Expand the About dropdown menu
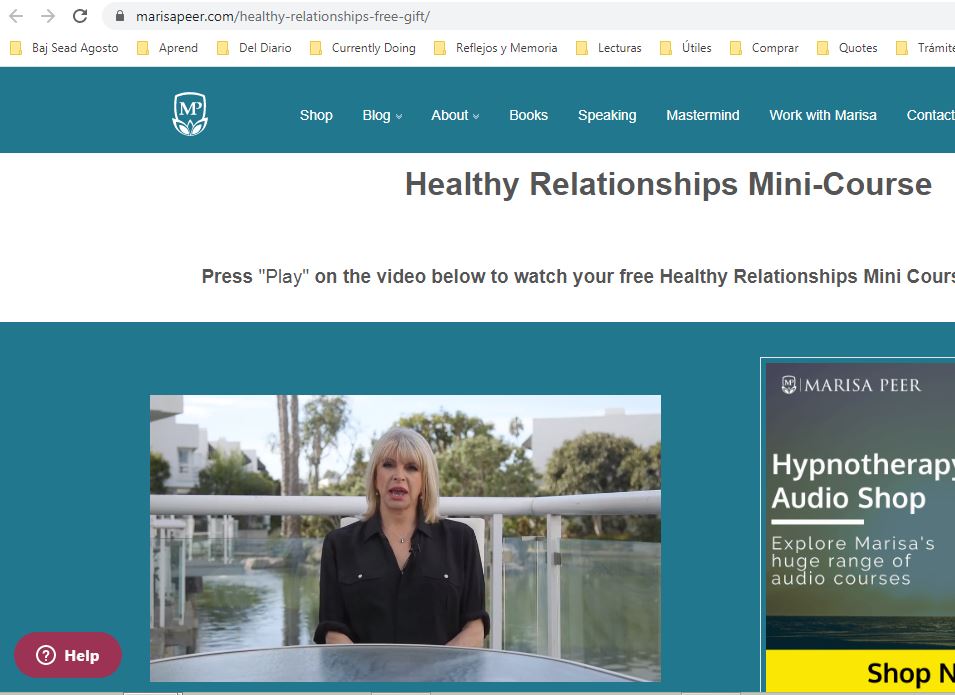The width and height of the screenshot is (955, 695). (455, 115)
